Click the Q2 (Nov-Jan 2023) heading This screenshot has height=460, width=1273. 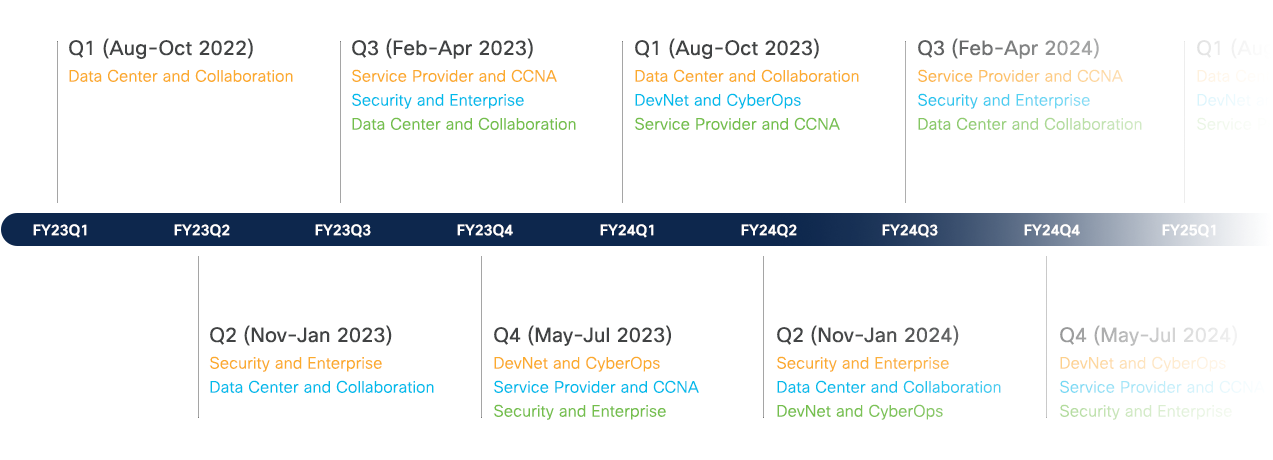301,335
